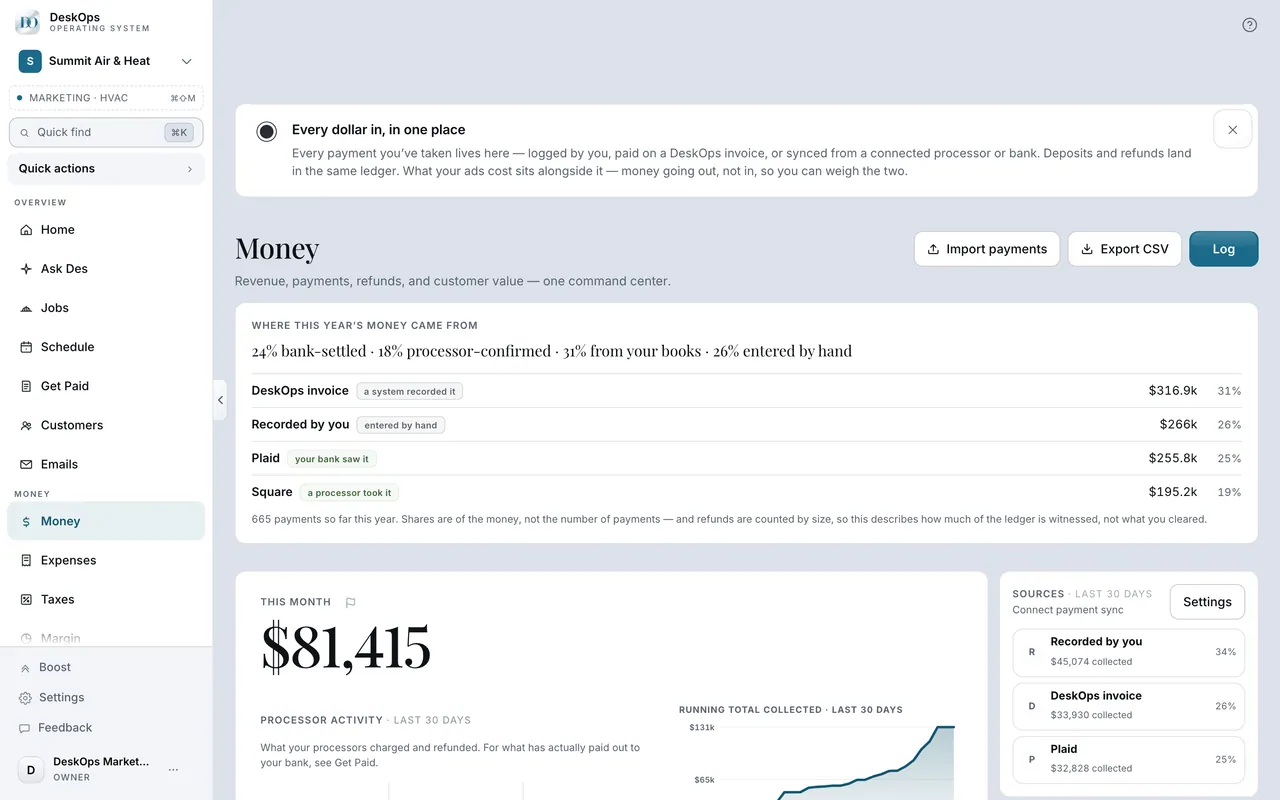Expand Quick actions chevron
1280x800 pixels.
coord(190,169)
